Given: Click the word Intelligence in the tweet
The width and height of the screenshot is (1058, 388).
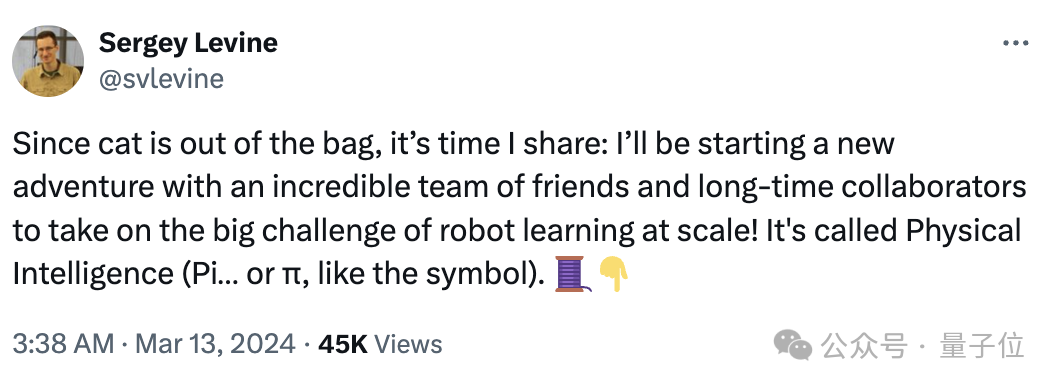Looking at the screenshot, I should 94,275.
